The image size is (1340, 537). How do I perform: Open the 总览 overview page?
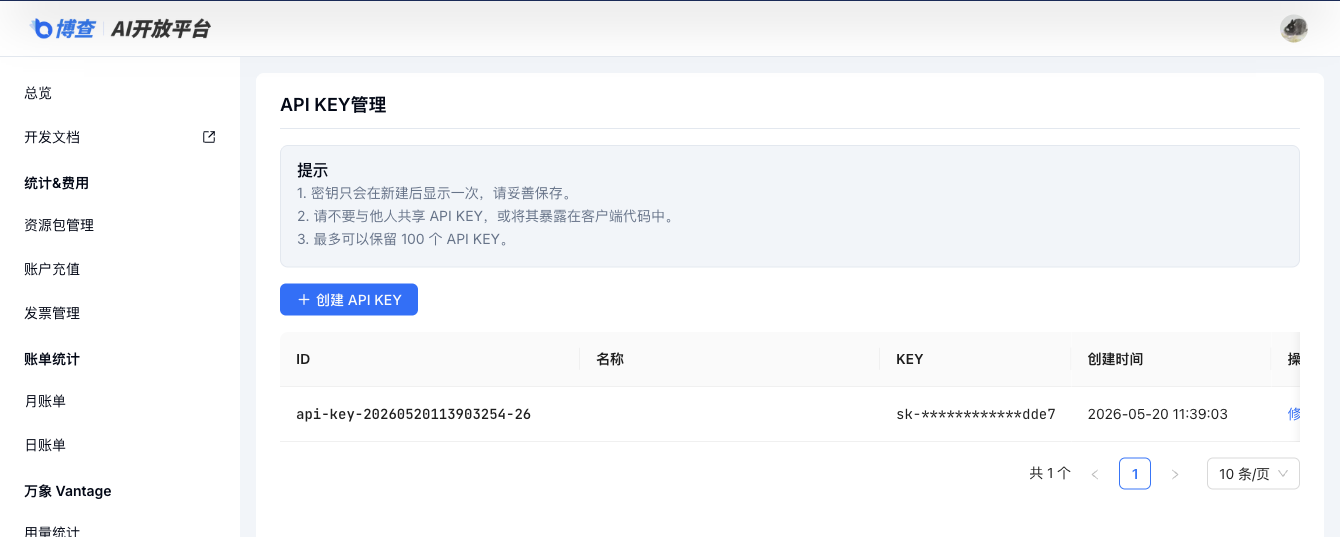click(x=38, y=93)
